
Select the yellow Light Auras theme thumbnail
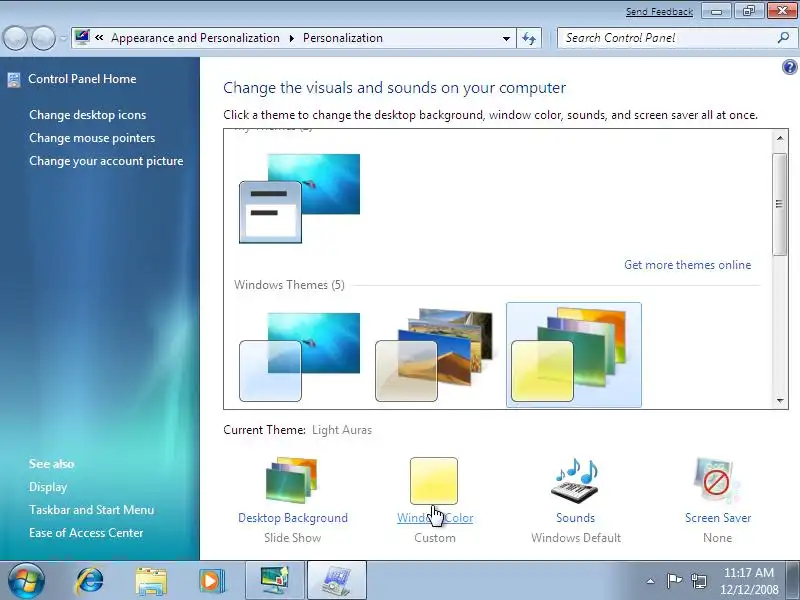pos(573,355)
